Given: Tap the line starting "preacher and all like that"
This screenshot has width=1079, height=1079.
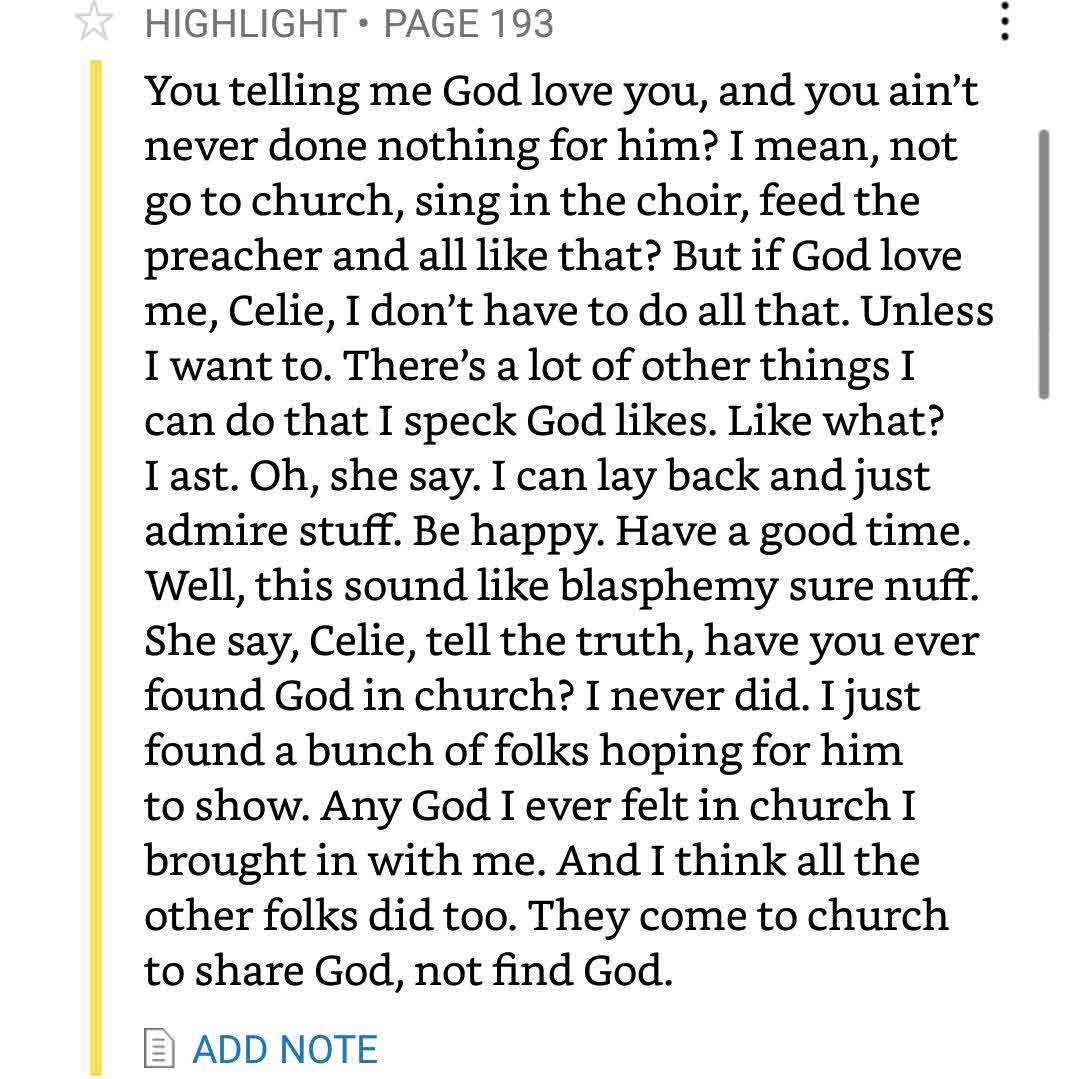Looking at the screenshot, I should coord(553,256).
